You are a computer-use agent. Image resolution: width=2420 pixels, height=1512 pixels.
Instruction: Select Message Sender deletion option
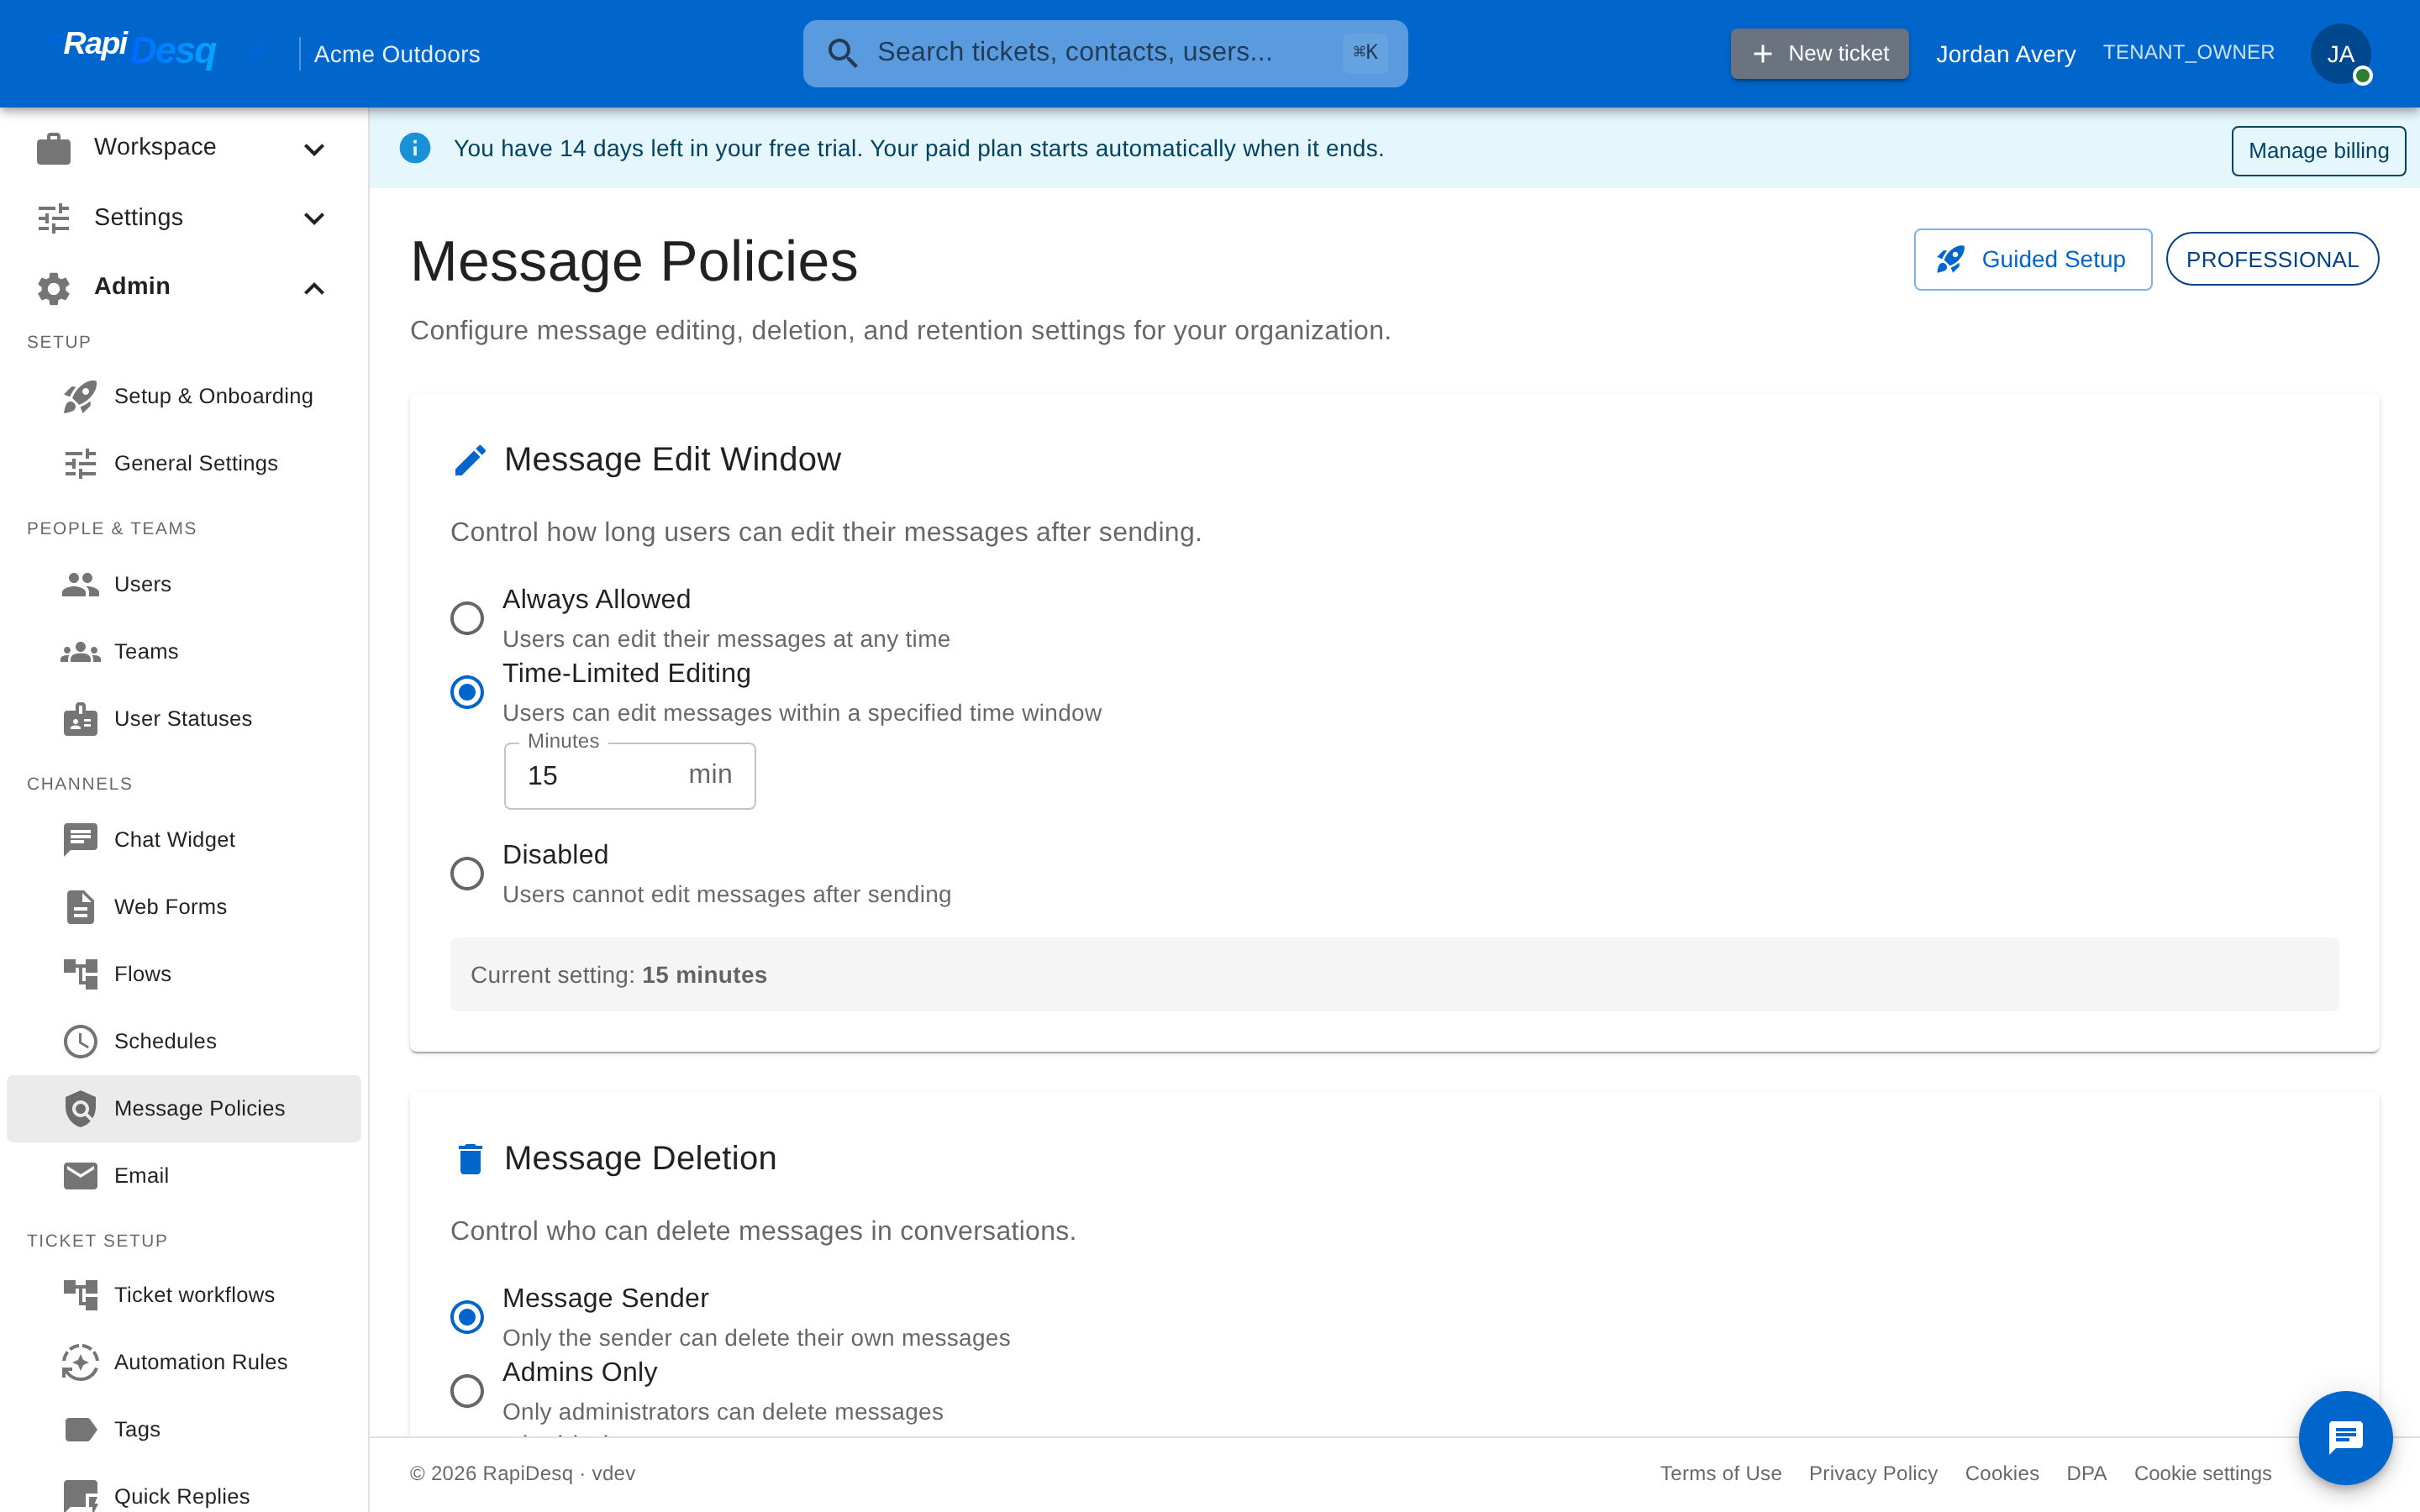click(x=467, y=1317)
